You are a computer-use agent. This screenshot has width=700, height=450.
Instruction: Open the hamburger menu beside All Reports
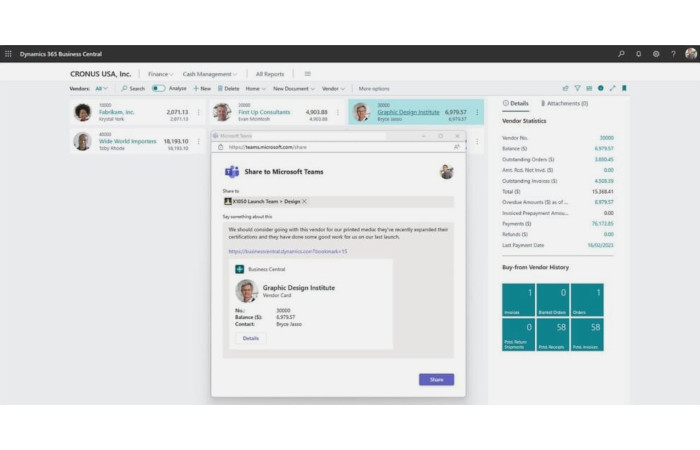[308, 74]
